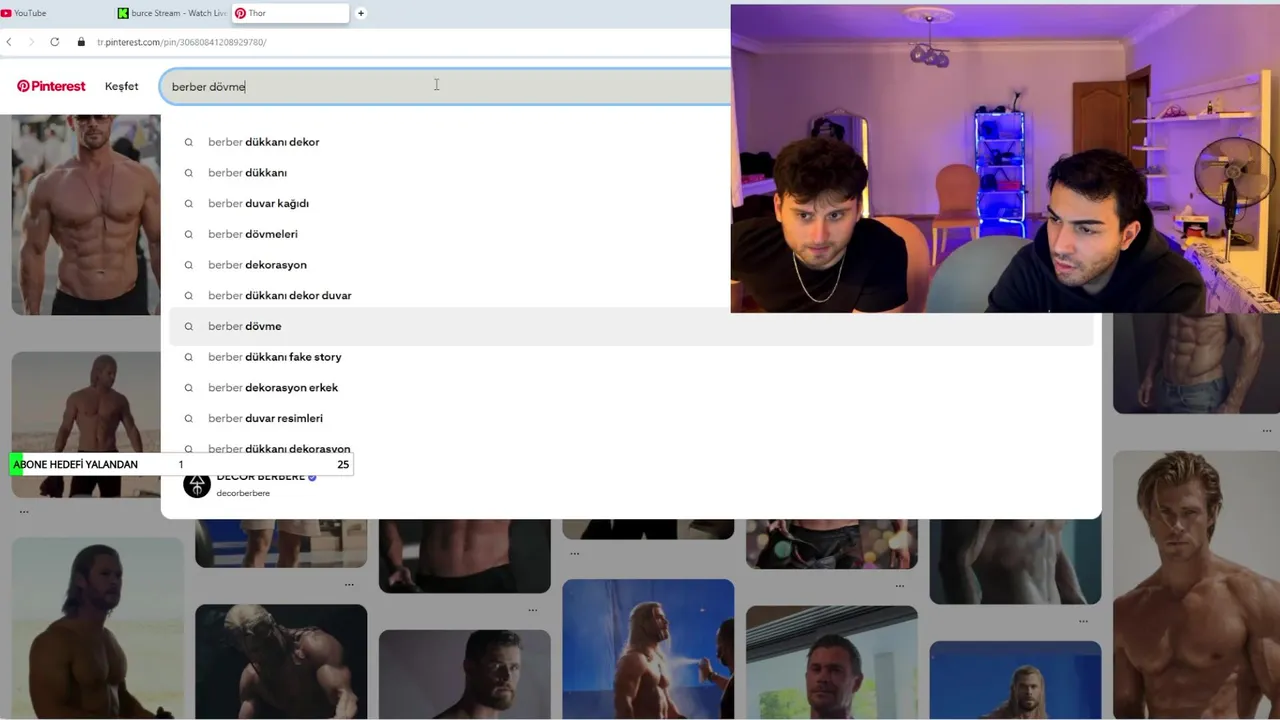The height and width of the screenshot is (720, 1280).
Task: Switch to the burce Stream browser tab
Action: point(171,13)
